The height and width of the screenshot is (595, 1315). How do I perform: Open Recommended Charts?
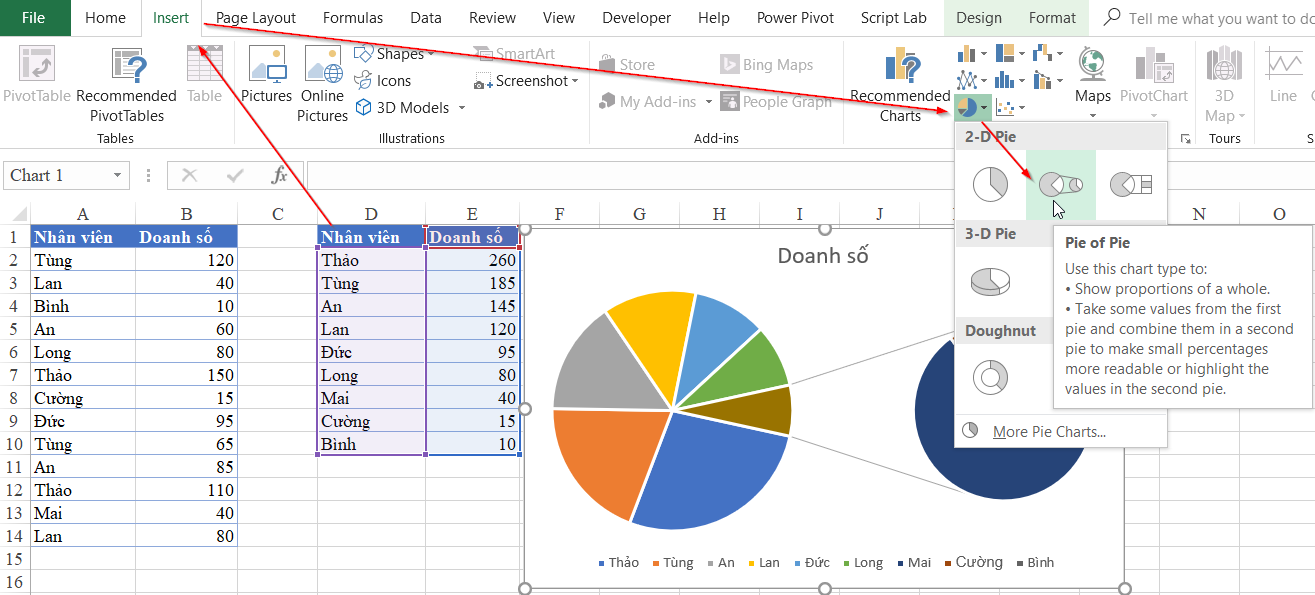(900, 86)
